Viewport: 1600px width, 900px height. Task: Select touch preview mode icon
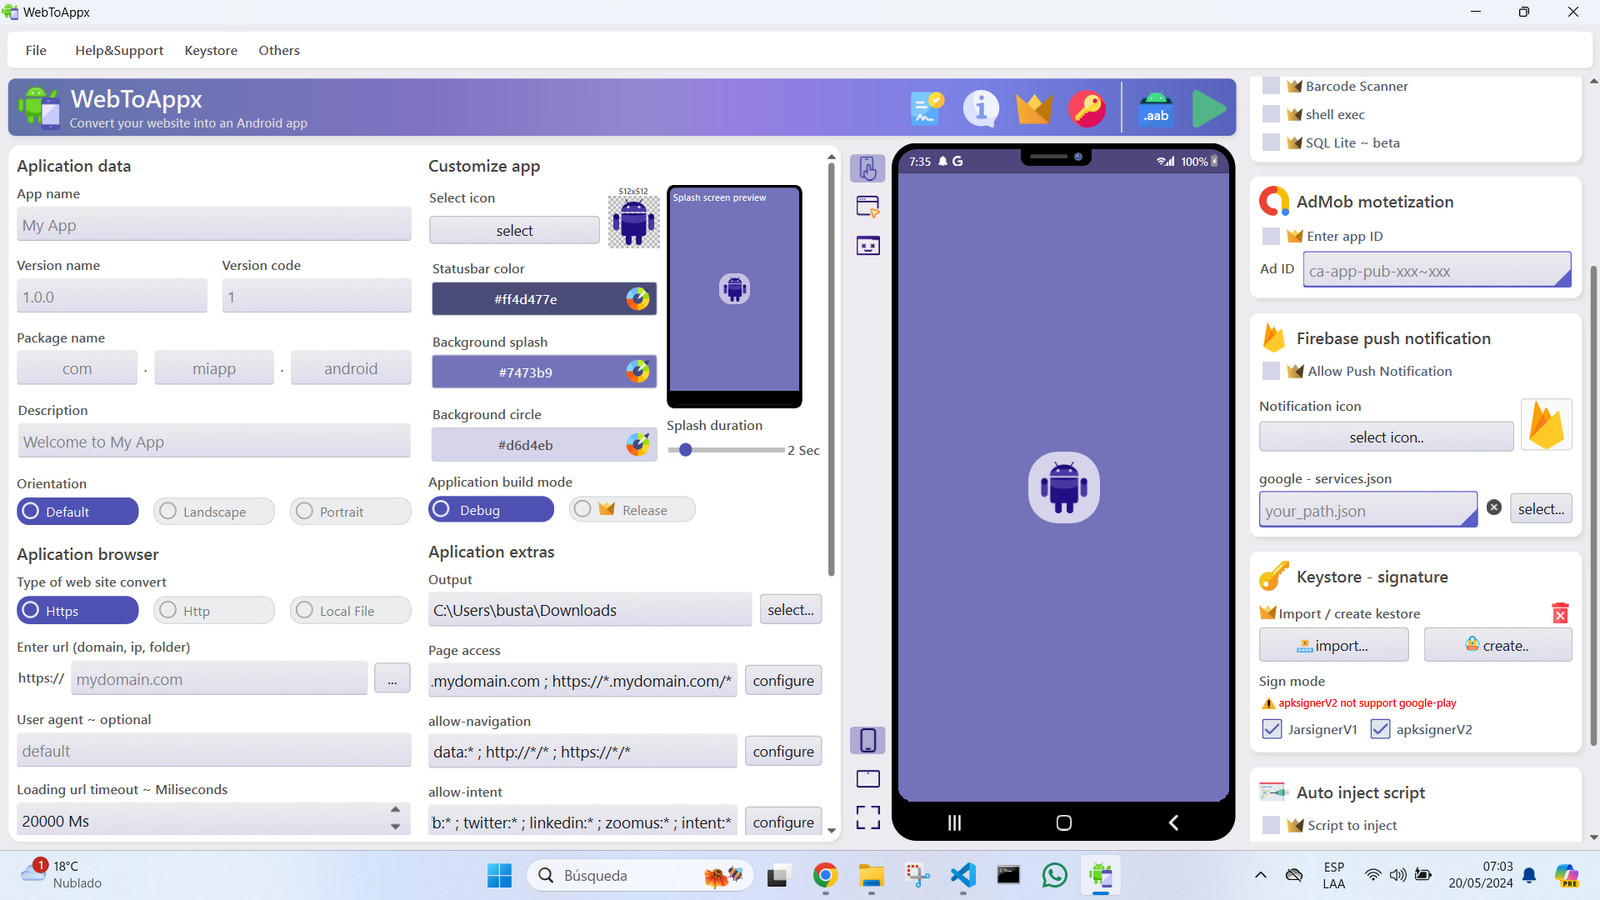point(868,168)
